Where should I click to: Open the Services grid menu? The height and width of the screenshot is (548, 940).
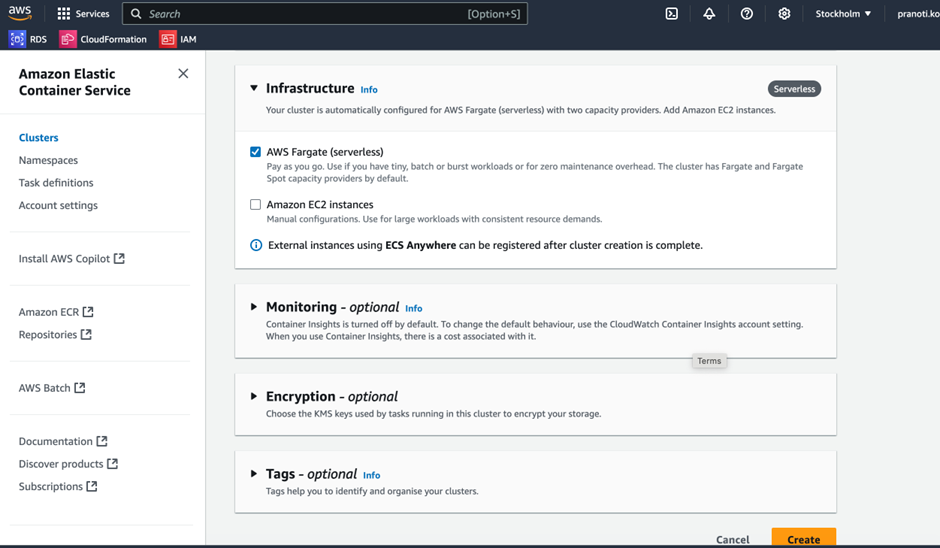[x=64, y=14]
